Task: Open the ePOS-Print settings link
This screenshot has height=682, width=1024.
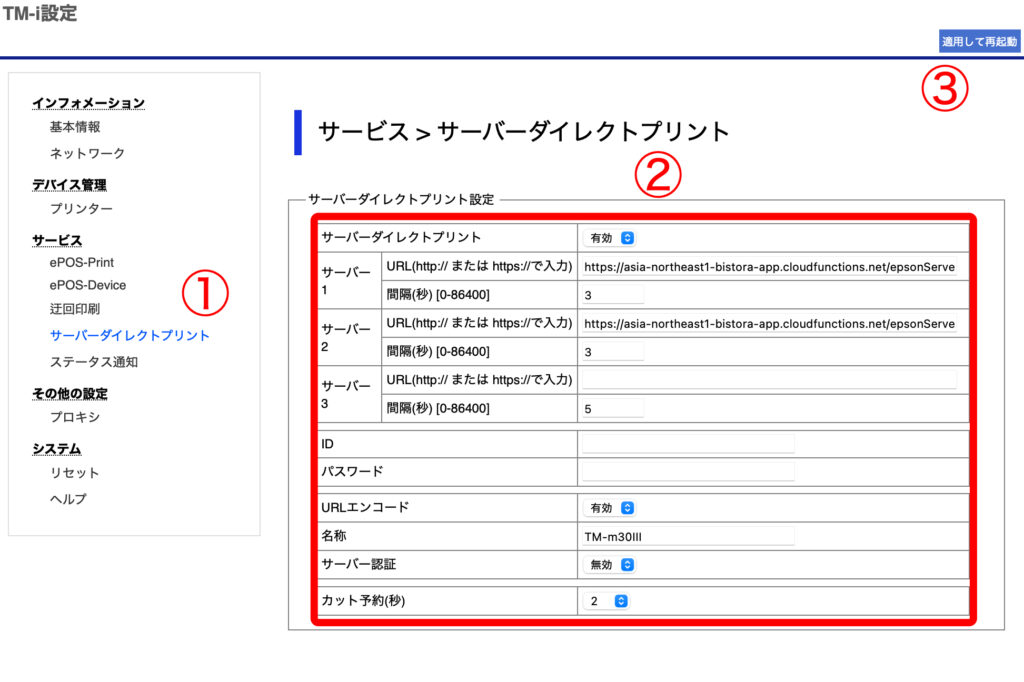Action: pos(82,262)
